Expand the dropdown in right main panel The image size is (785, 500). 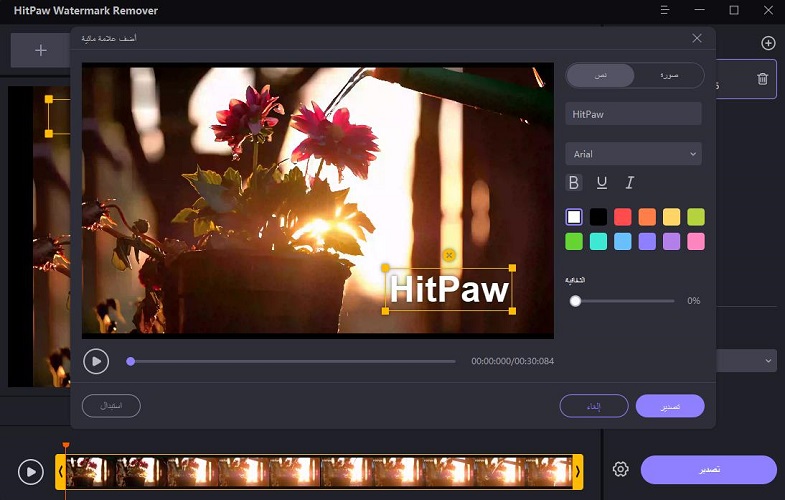[x=768, y=361]
